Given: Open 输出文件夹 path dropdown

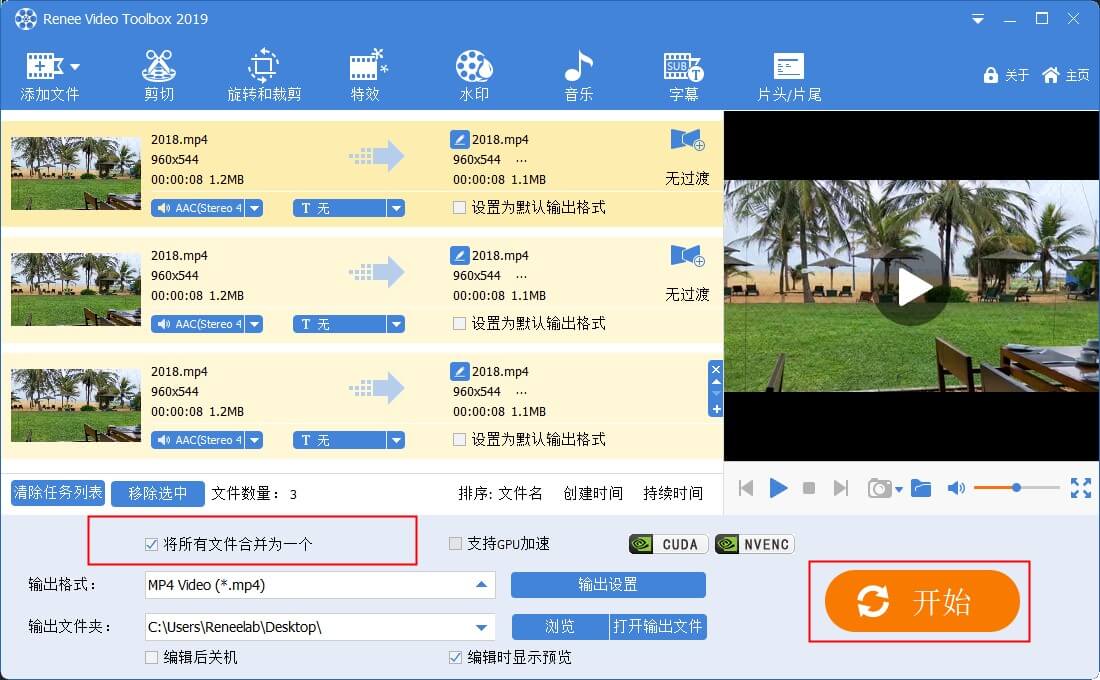Looking at the screenshot, I should coord(481,627).
